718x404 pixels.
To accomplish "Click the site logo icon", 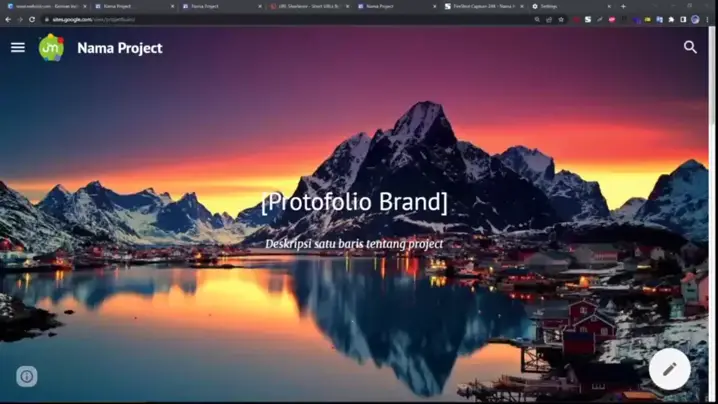I will pos(51,47).
